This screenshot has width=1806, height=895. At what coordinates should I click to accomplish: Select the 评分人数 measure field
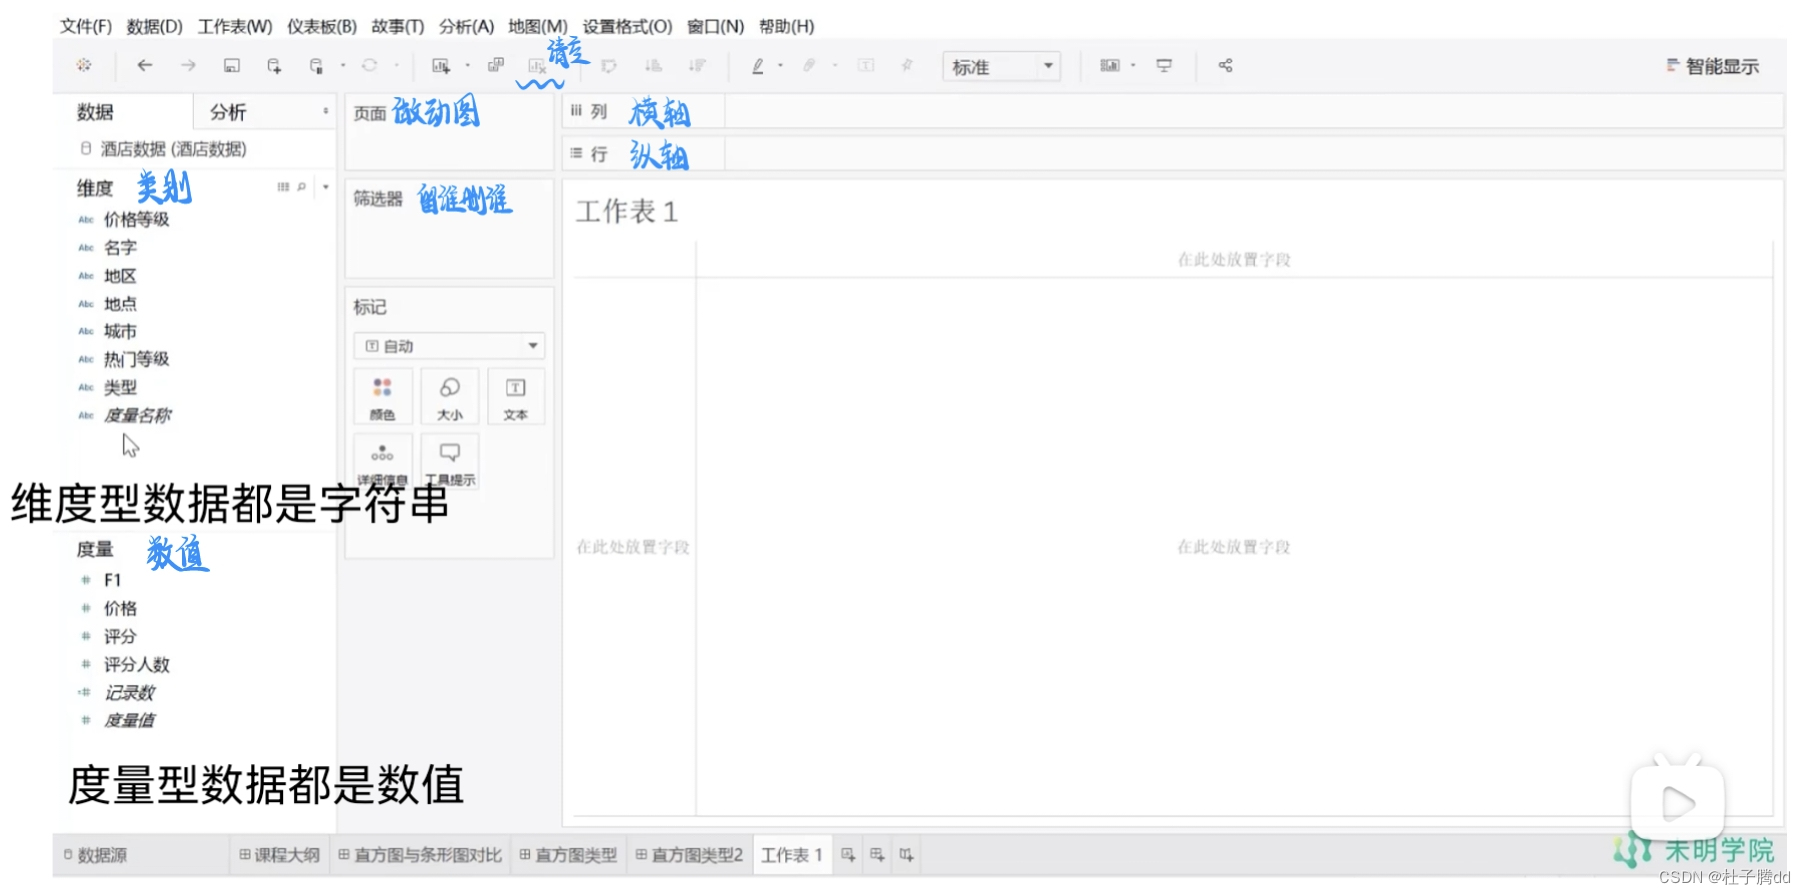click(137, 664)
